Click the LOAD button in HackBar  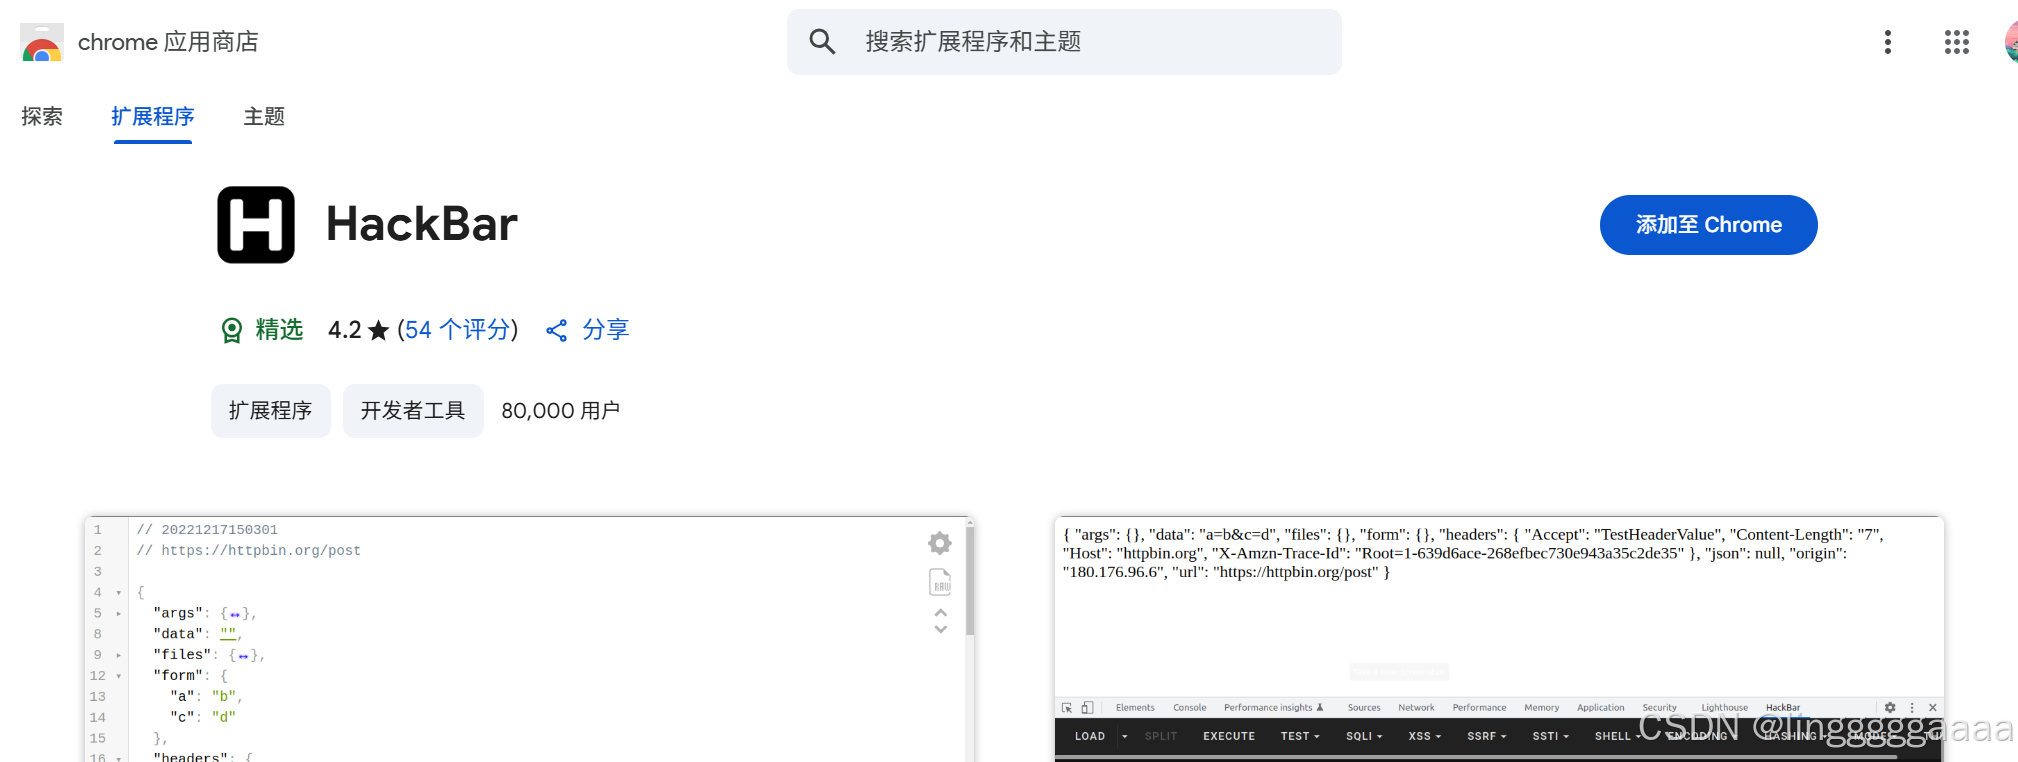click(x=1090, y=736)
